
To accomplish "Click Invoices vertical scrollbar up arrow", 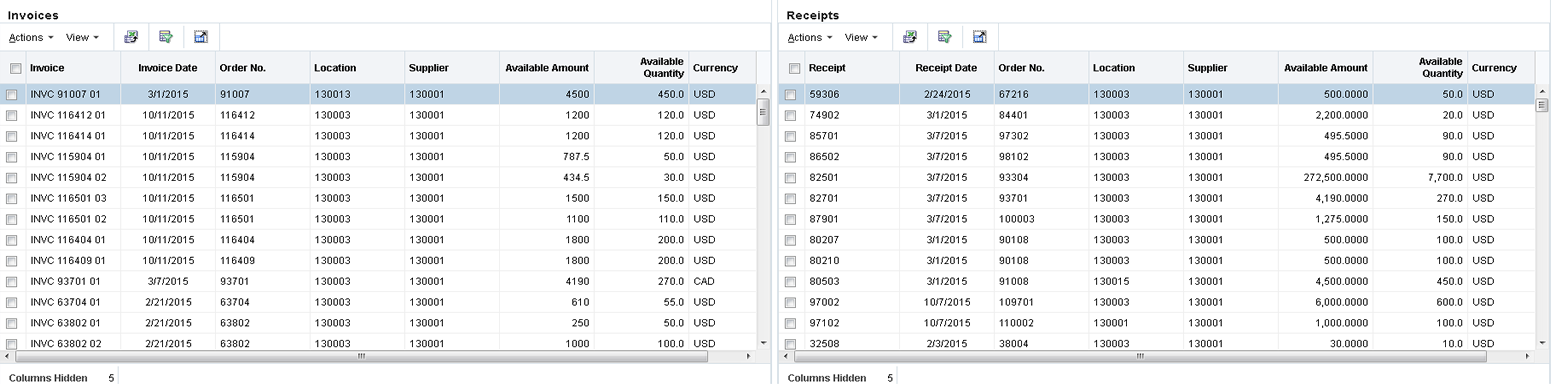I will click(x=763, y=90).
